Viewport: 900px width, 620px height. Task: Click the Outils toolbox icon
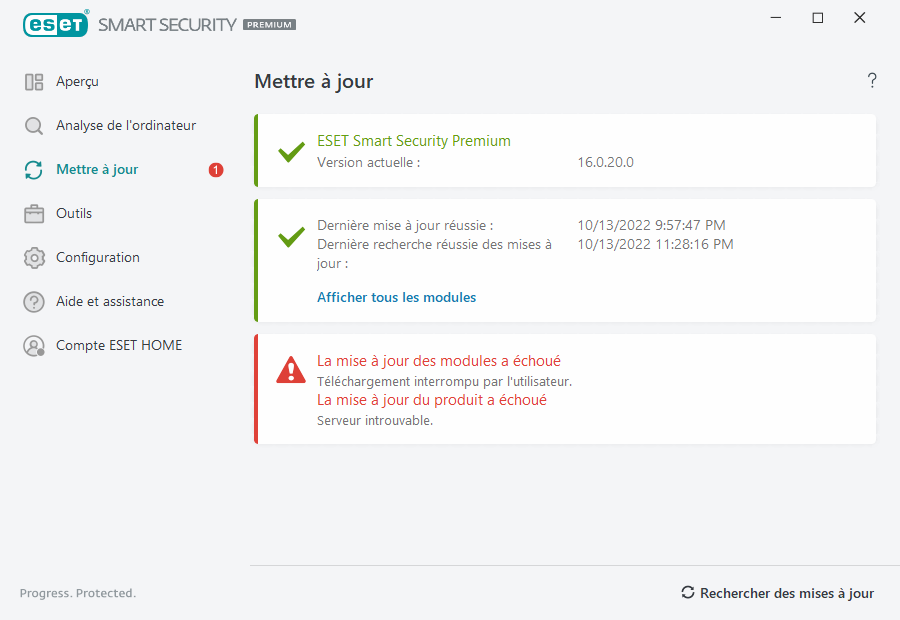[34, 214]
